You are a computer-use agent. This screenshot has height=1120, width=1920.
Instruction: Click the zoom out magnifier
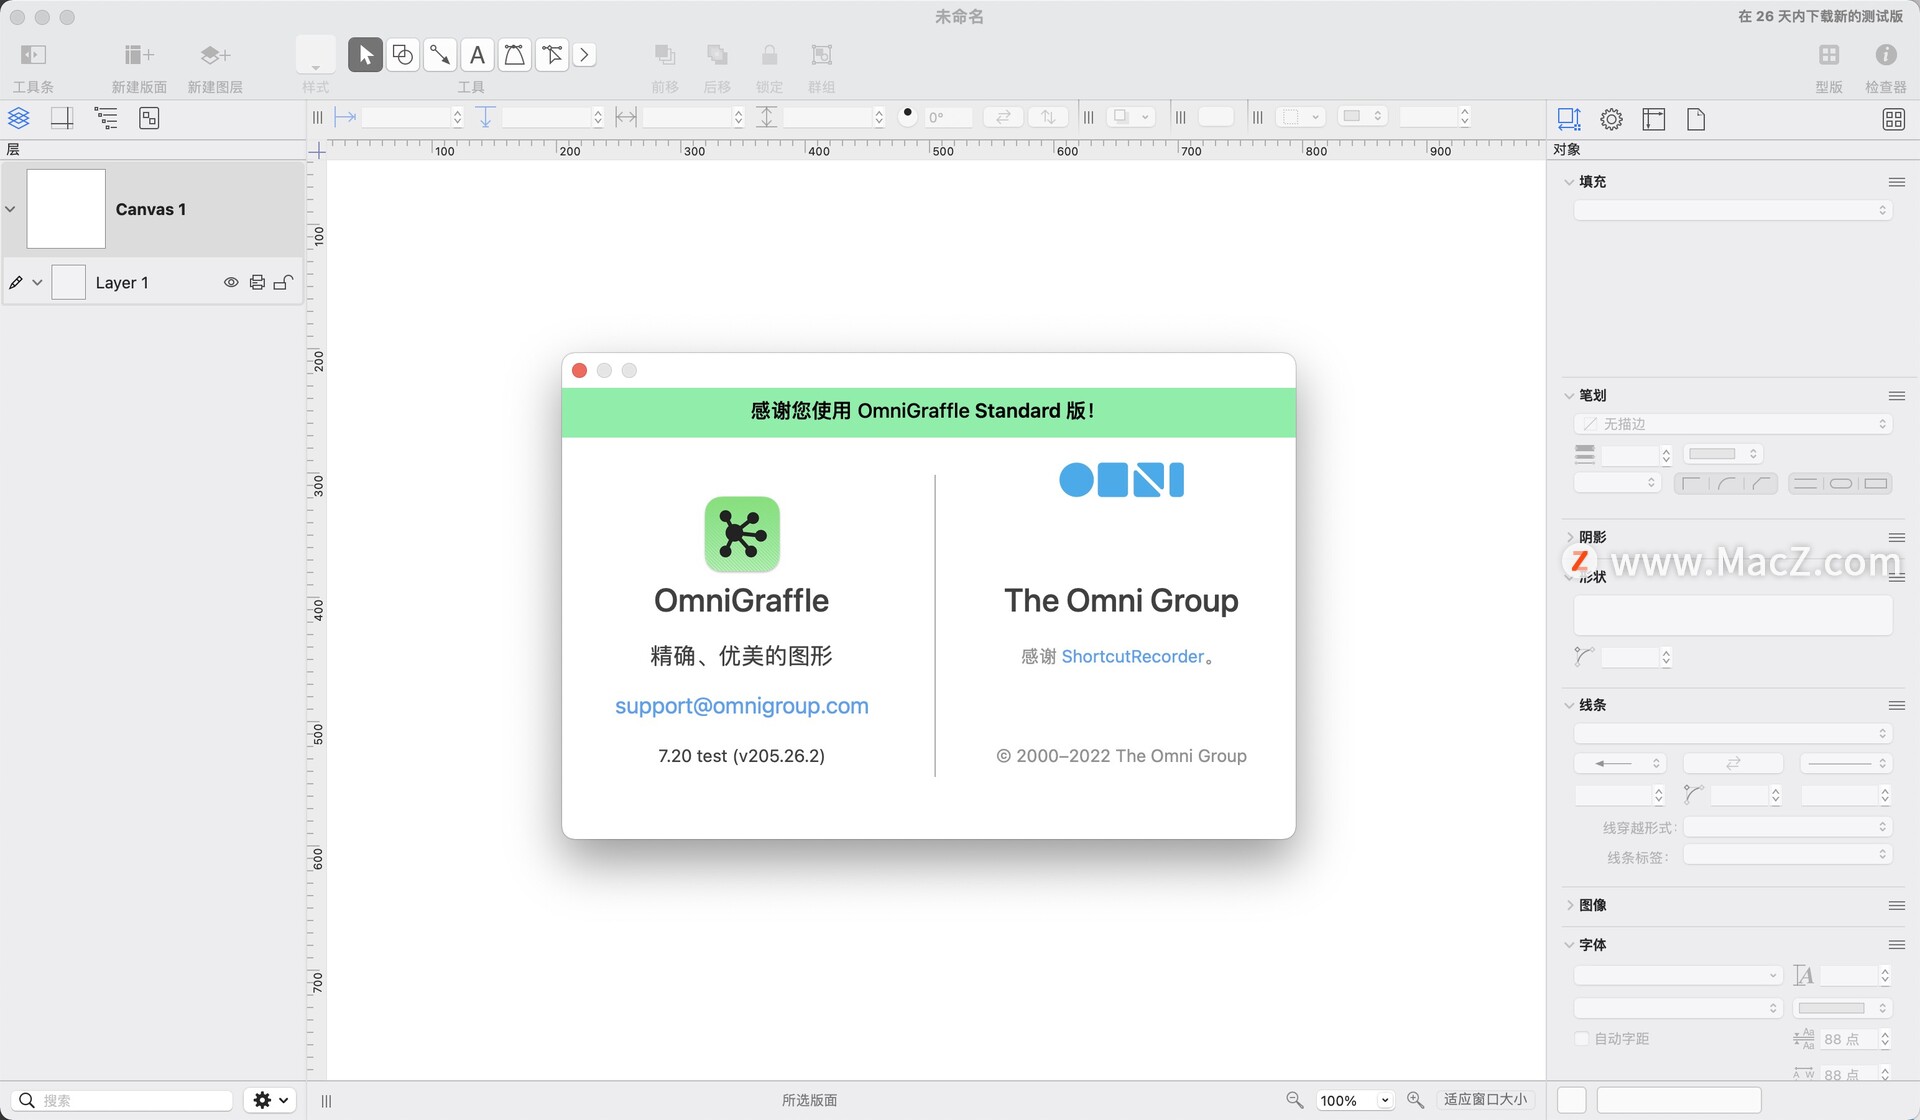pos(1295,1100)
